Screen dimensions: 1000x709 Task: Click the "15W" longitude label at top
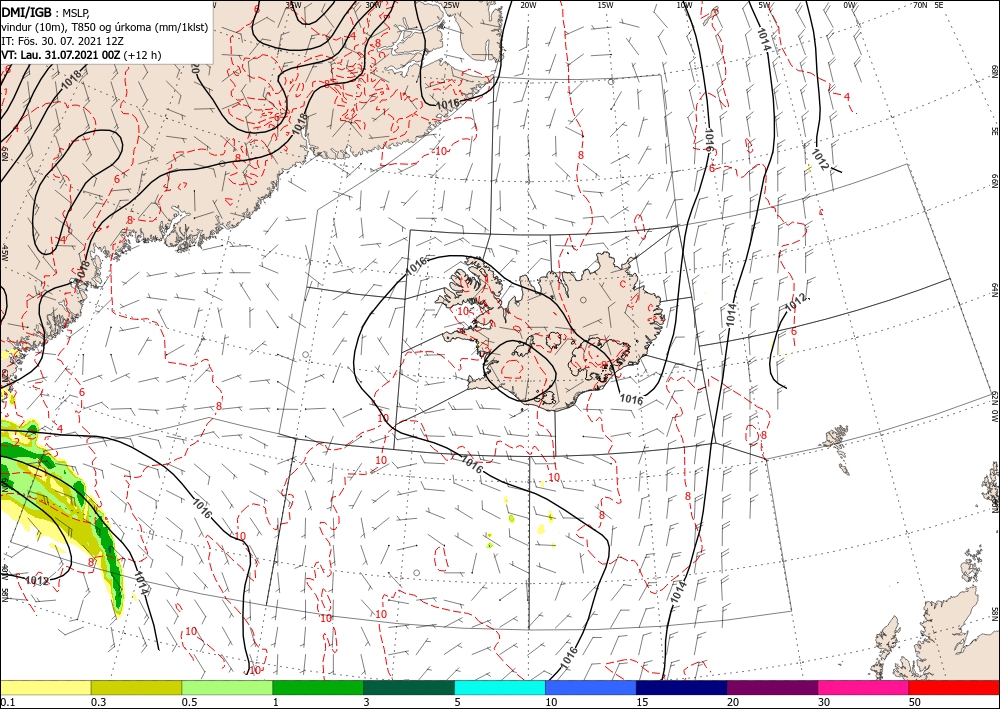(605, 5)
